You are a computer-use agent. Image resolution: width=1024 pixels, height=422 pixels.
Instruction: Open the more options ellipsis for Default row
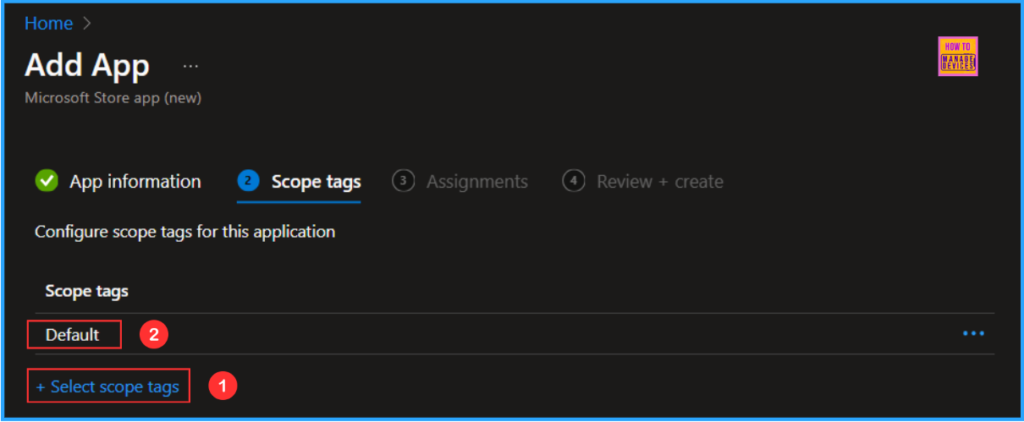coord(973,334)
